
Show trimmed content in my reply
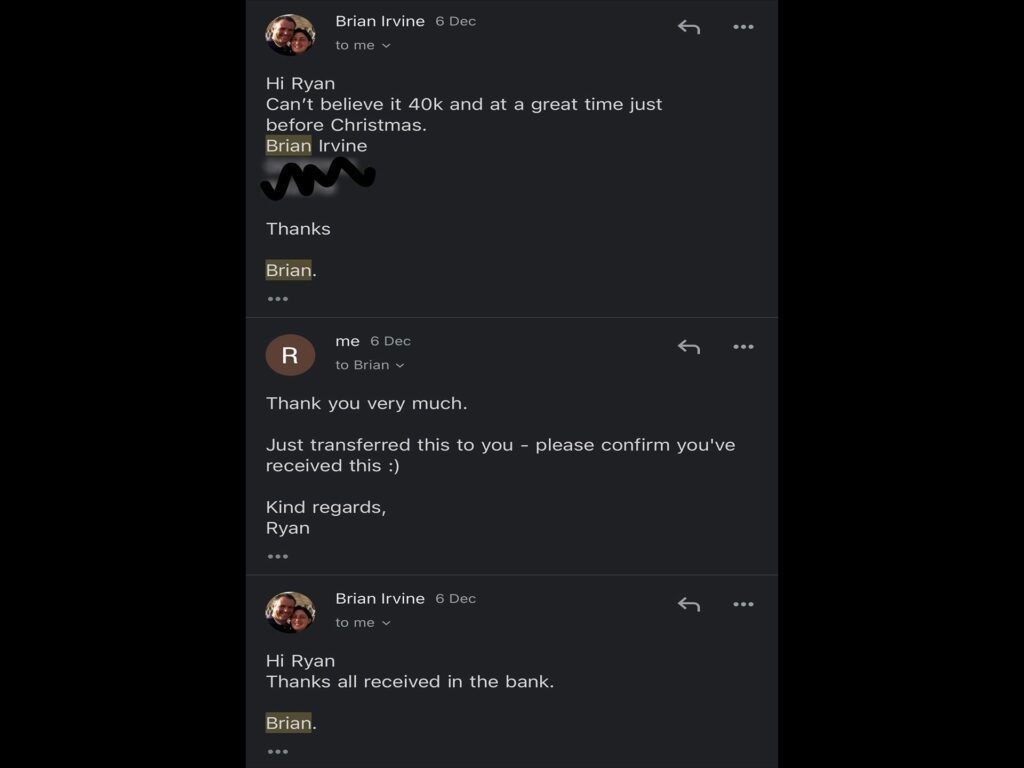pyautogui.click(x=277, y=557)
